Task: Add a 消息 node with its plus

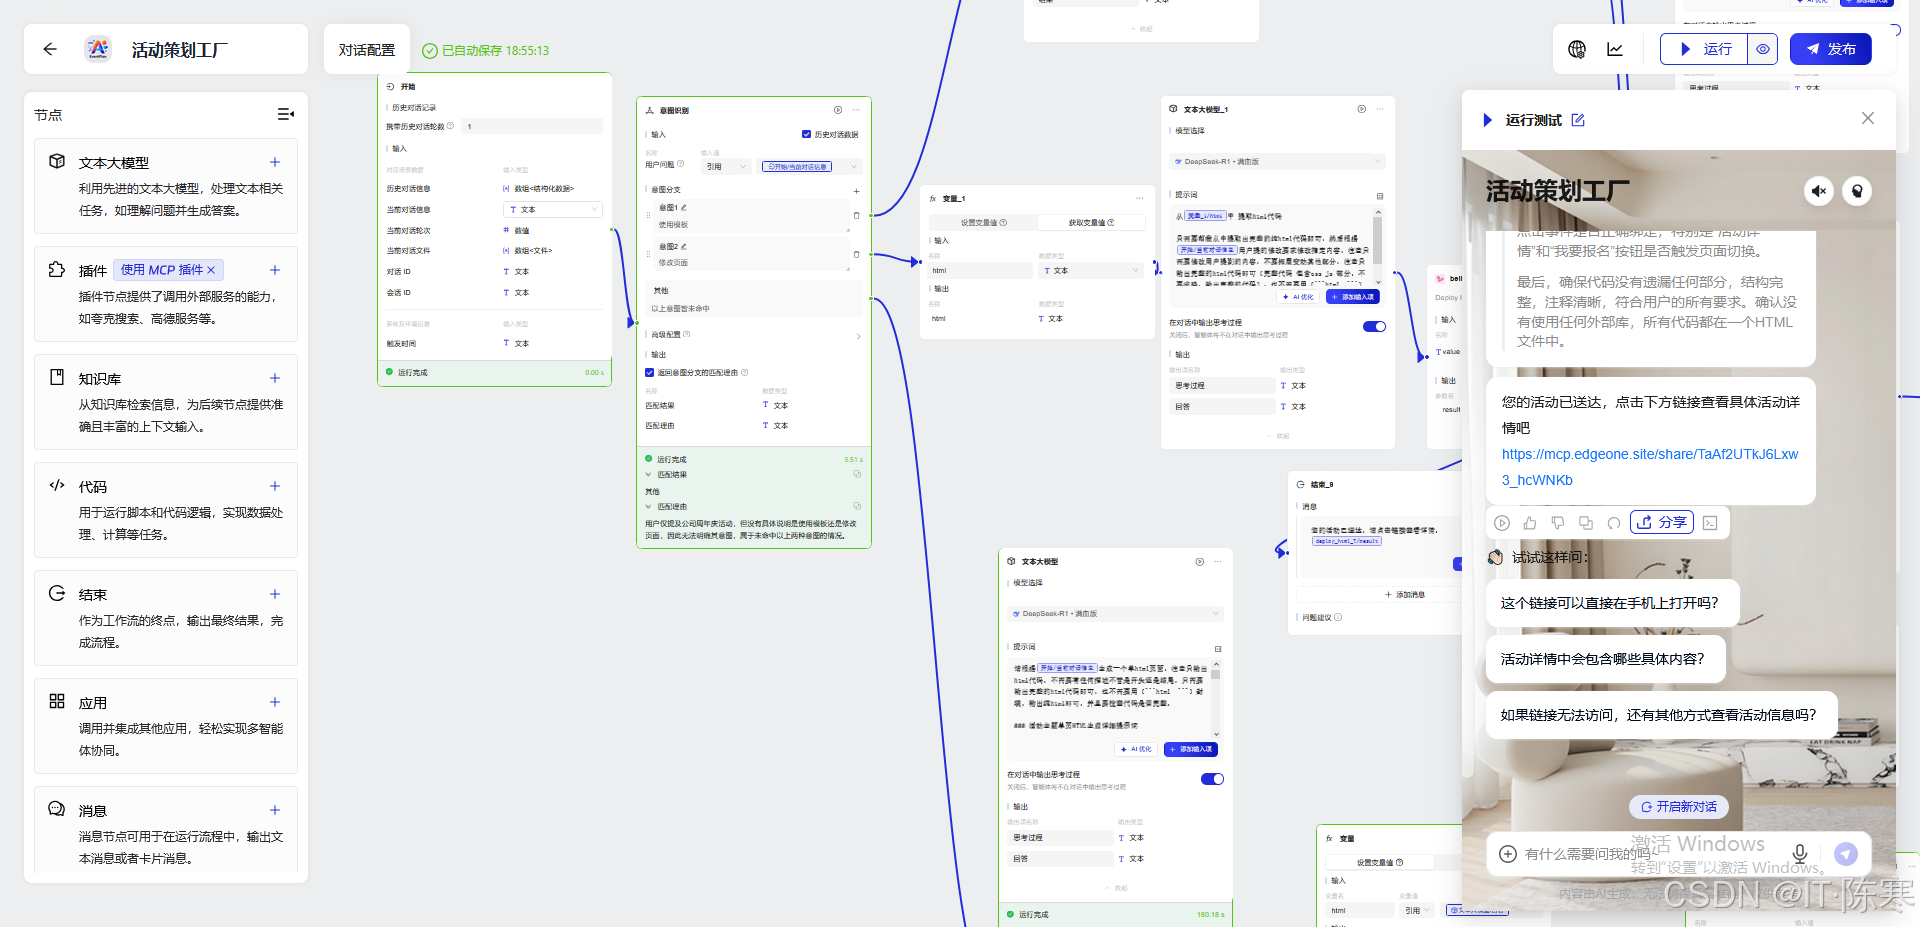Action: [275, 810]
